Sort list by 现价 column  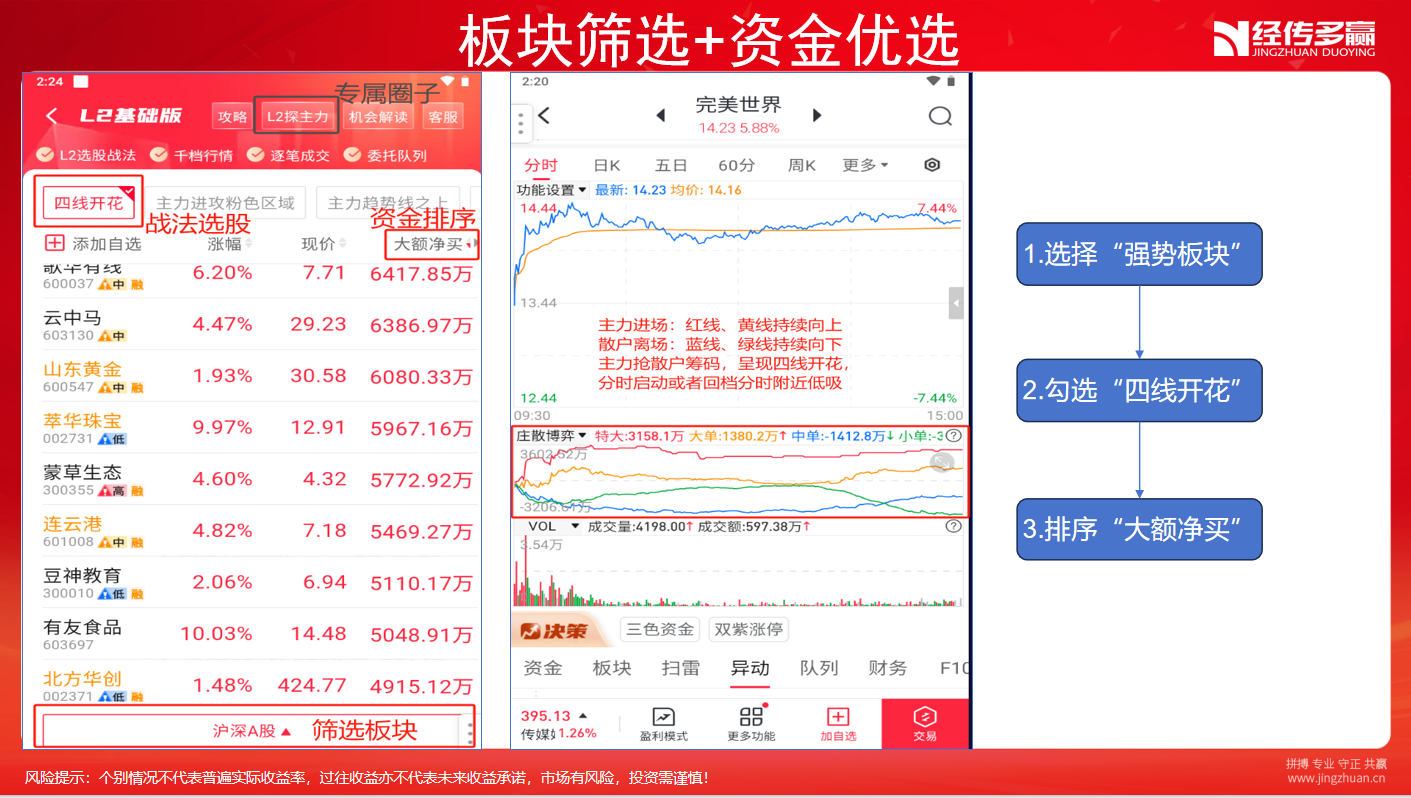pyautogui.click(x=324, y=243)
